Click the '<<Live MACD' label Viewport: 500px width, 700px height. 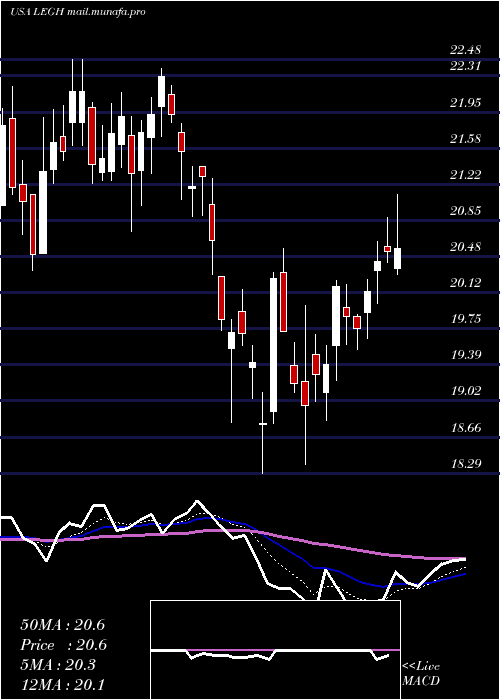click(x=421, y=674)
